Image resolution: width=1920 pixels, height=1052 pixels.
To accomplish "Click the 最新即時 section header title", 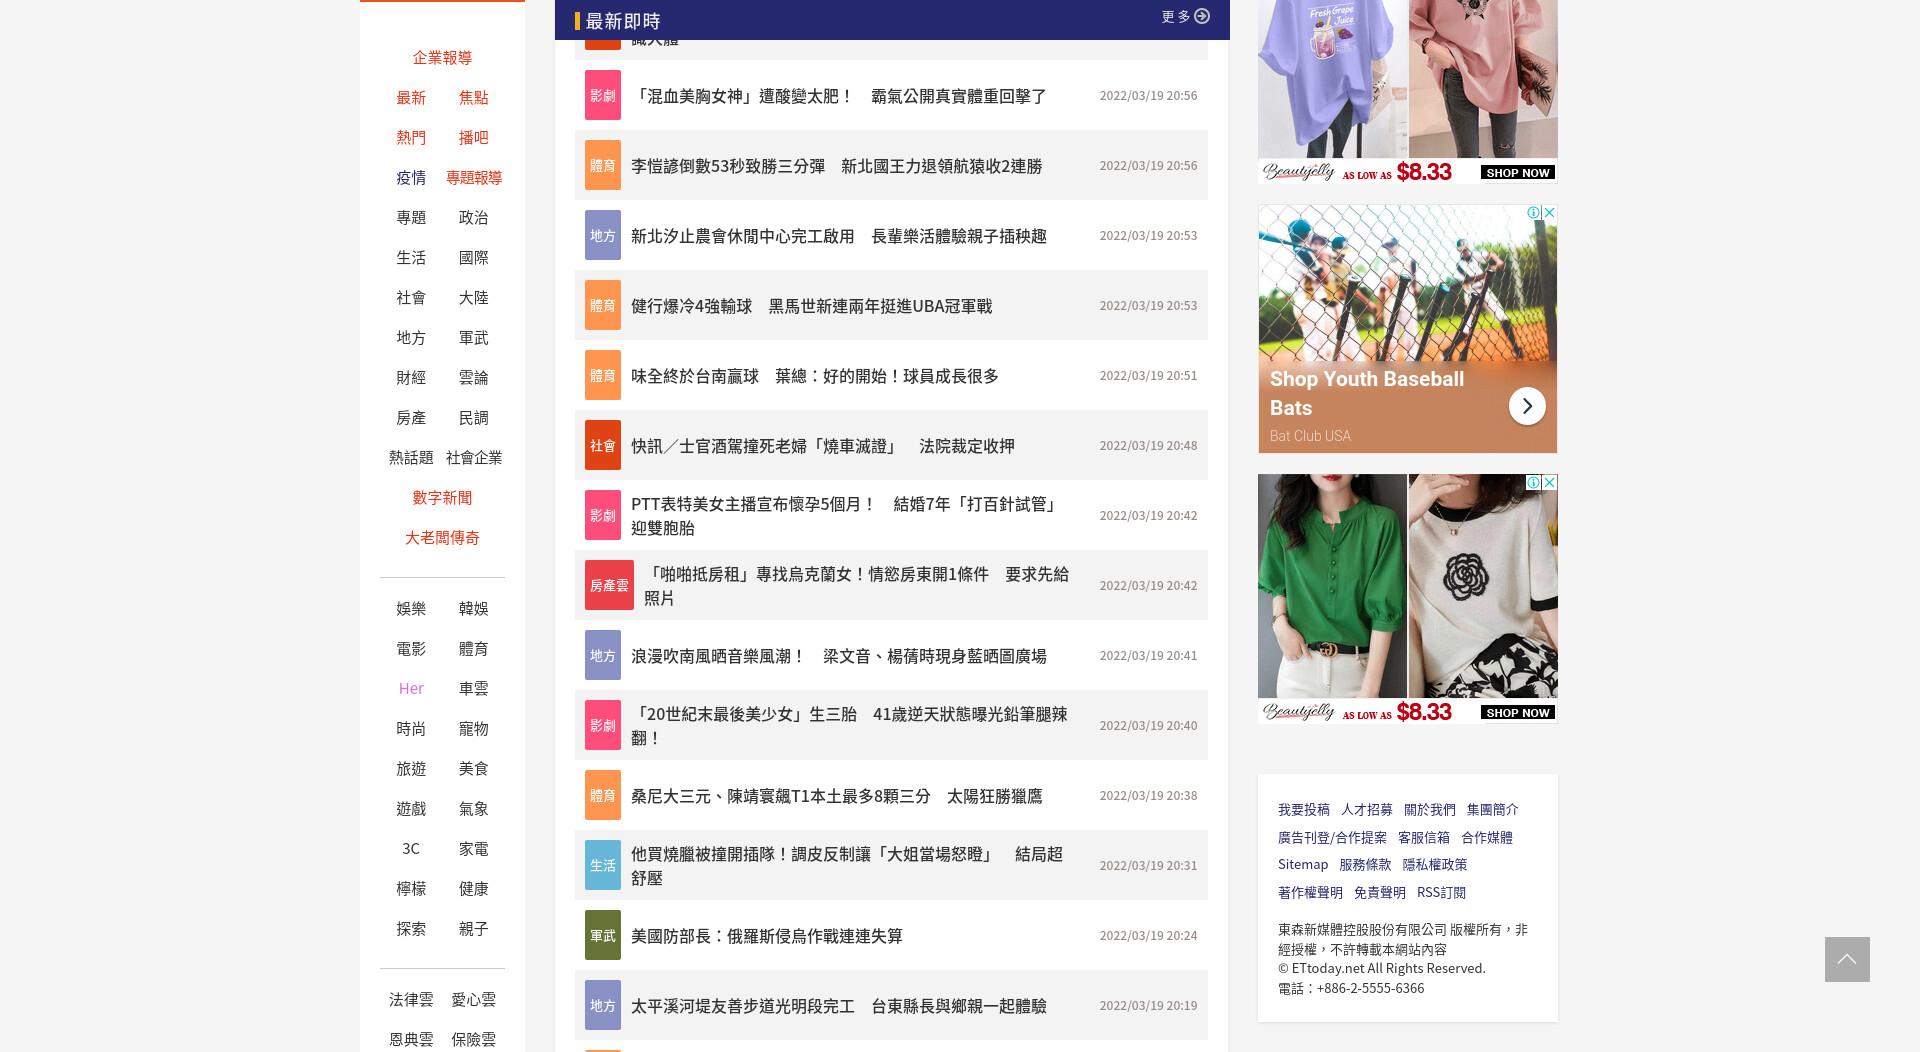I will pos(622,20).
